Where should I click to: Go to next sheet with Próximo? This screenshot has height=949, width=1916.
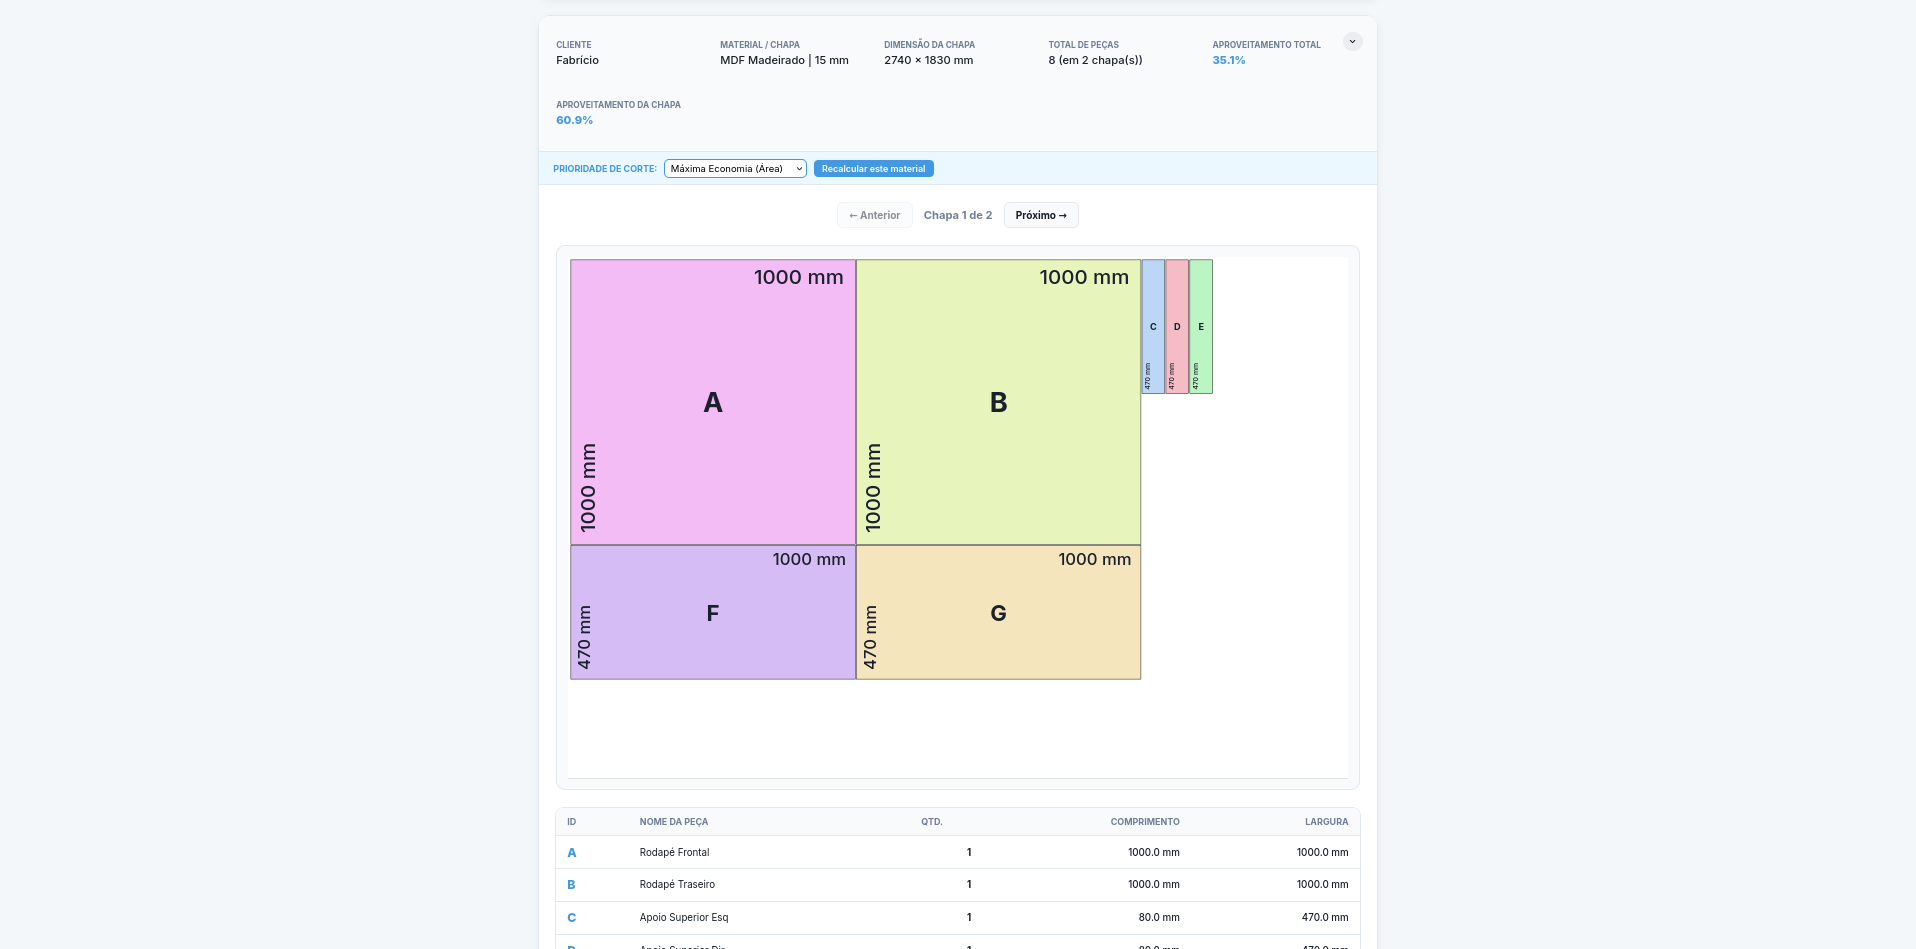pyautogui.click(x=1040, y=215)
